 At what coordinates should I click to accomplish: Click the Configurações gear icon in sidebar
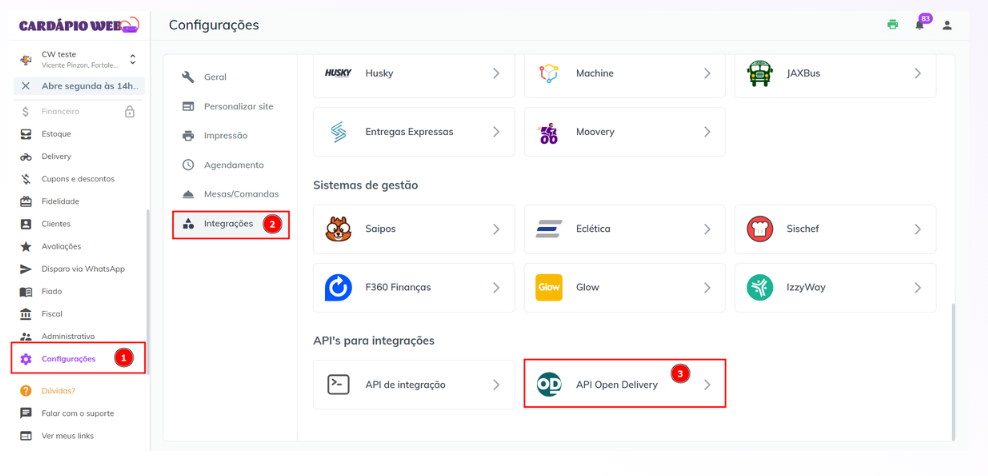[x=26, y=359]
